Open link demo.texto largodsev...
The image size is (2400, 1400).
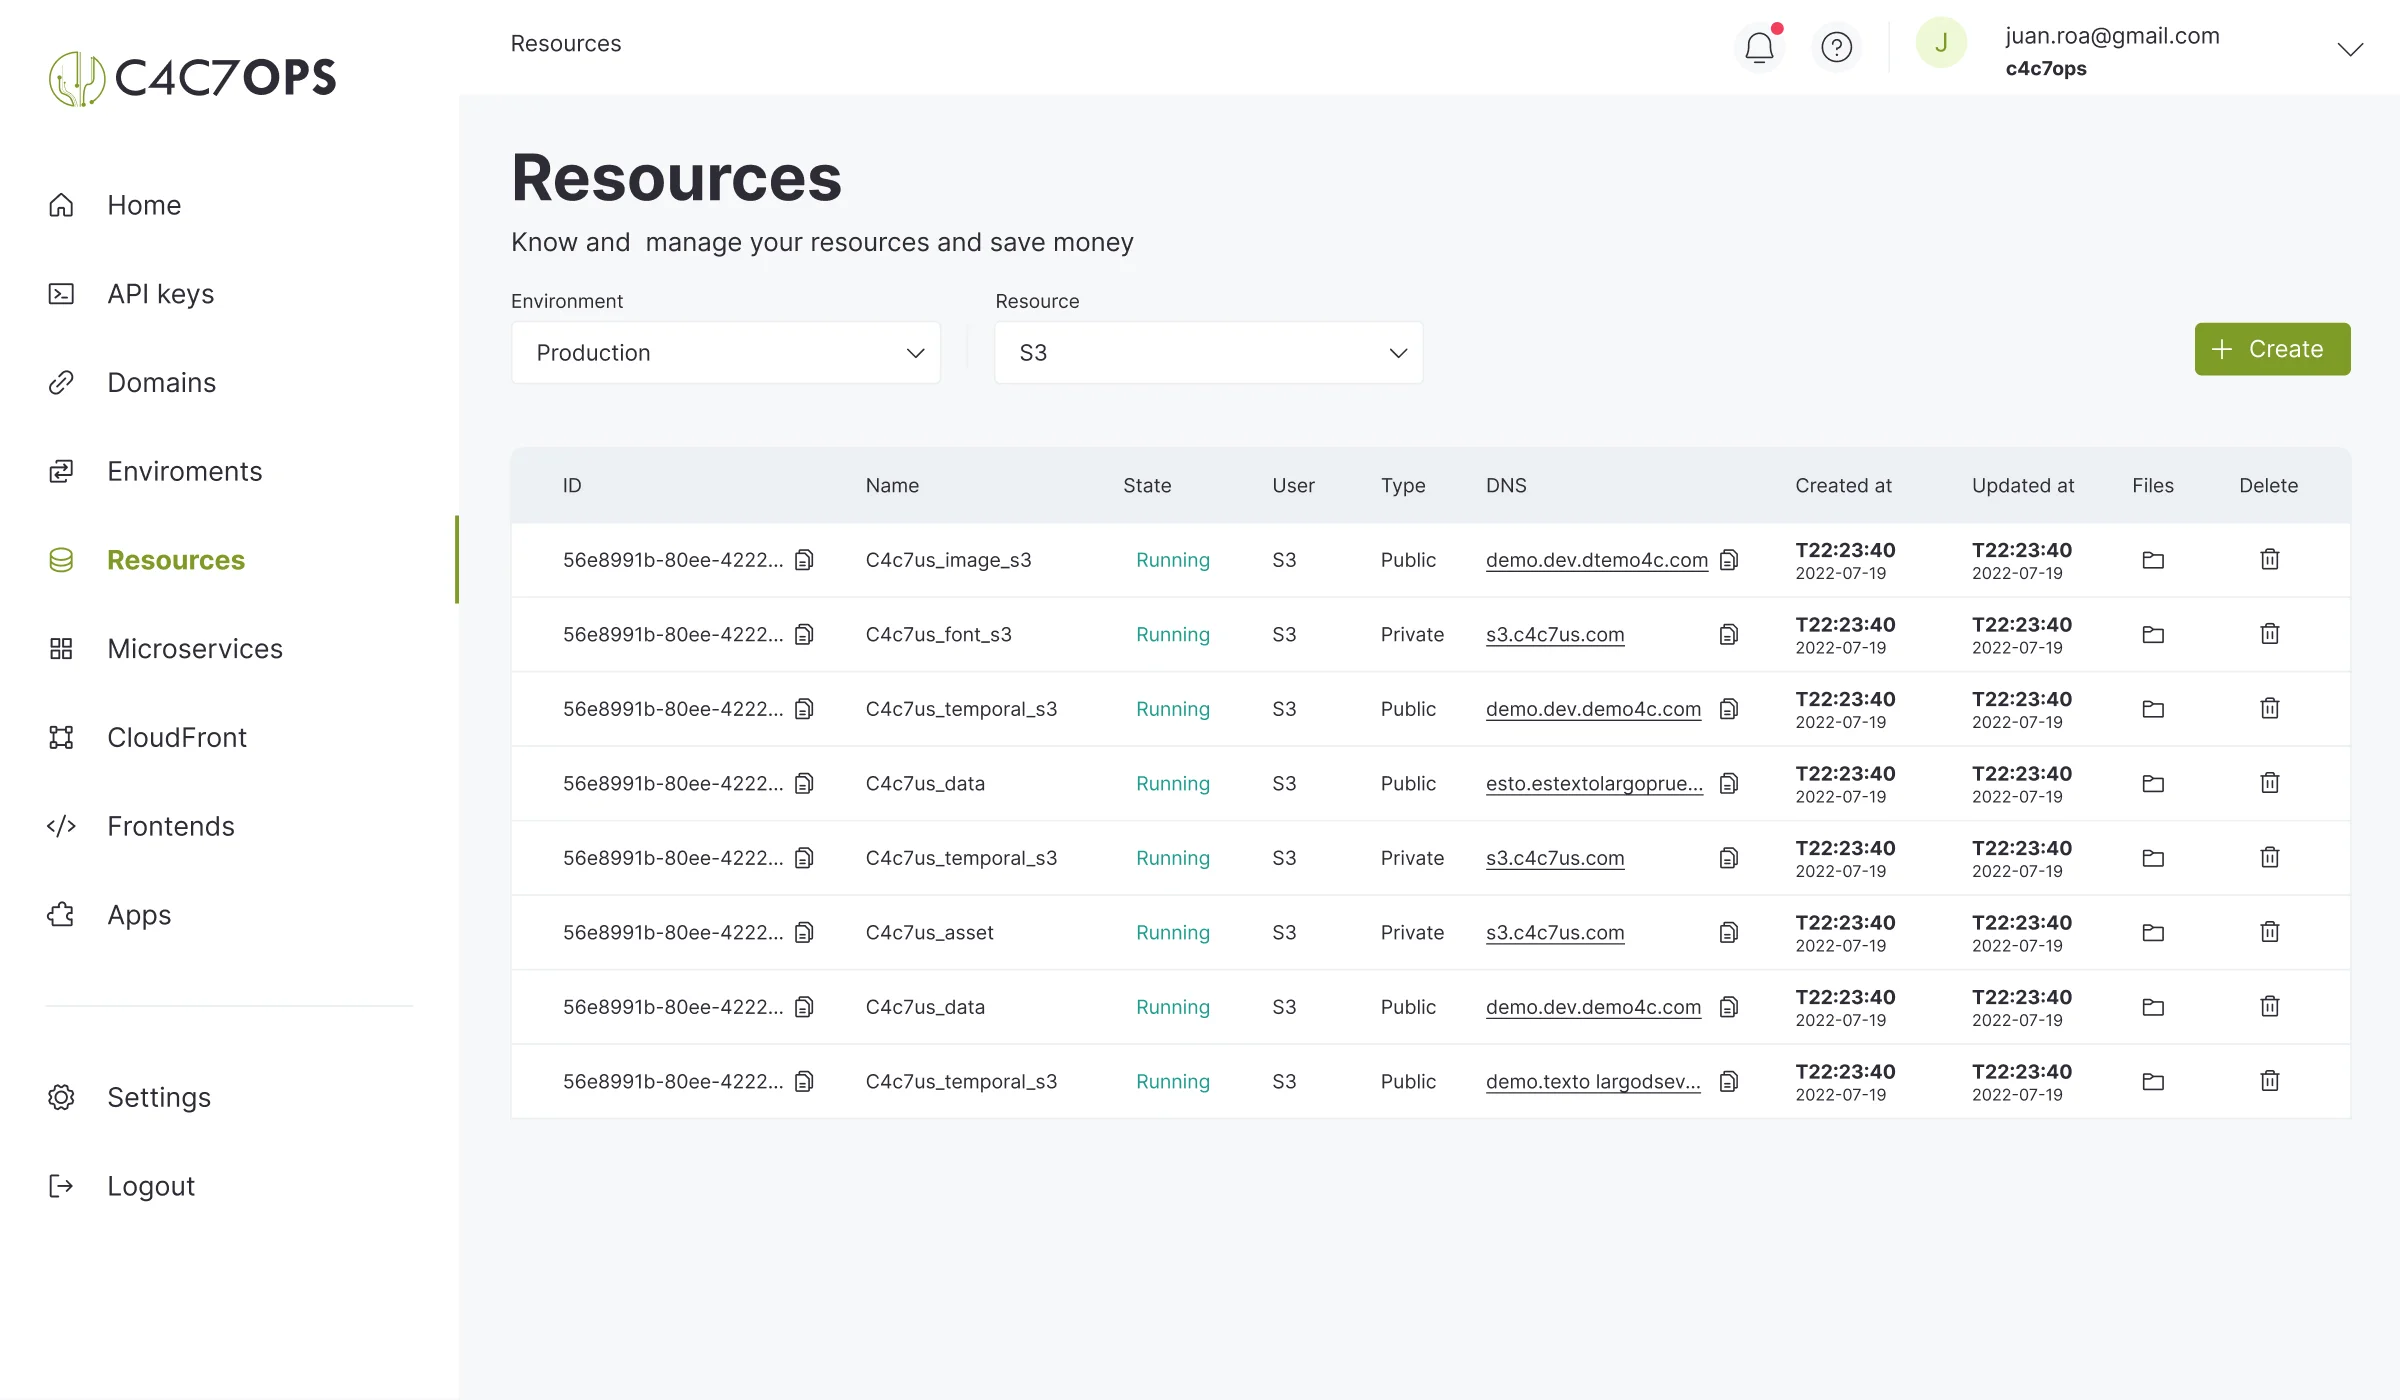tap(1593, 1081)
